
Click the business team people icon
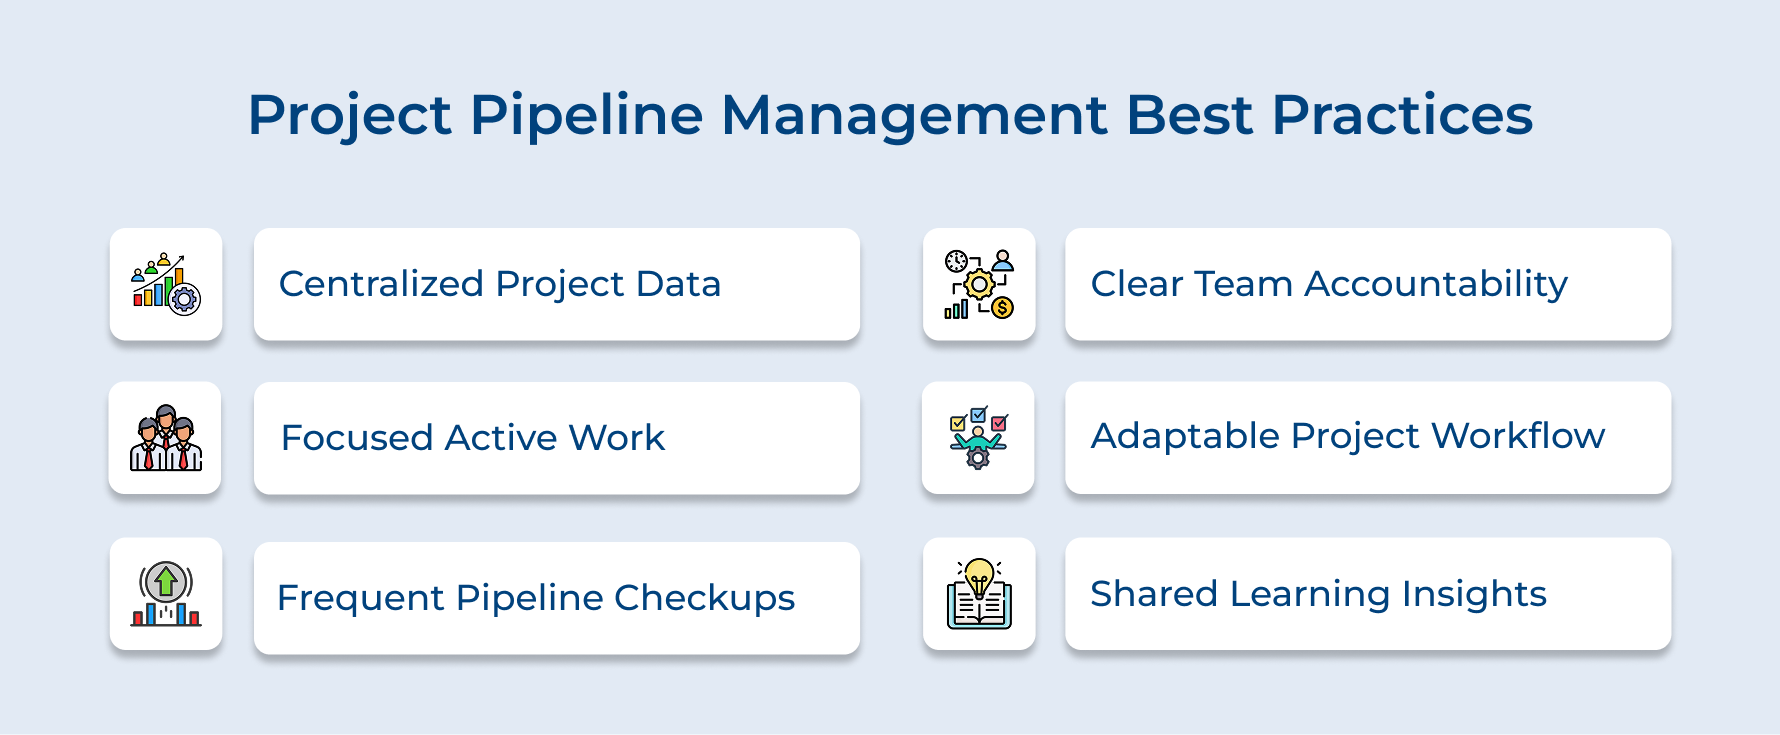click(x=166, y=438)
